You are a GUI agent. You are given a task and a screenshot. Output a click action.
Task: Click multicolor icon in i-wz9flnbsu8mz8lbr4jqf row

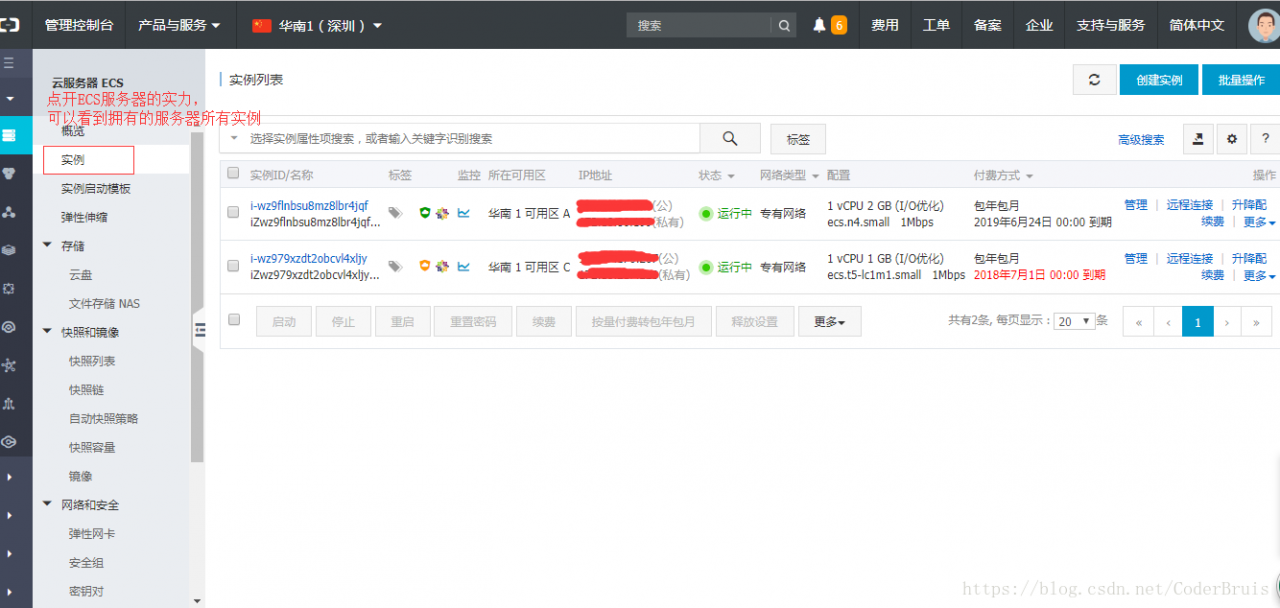click(442, 213)
